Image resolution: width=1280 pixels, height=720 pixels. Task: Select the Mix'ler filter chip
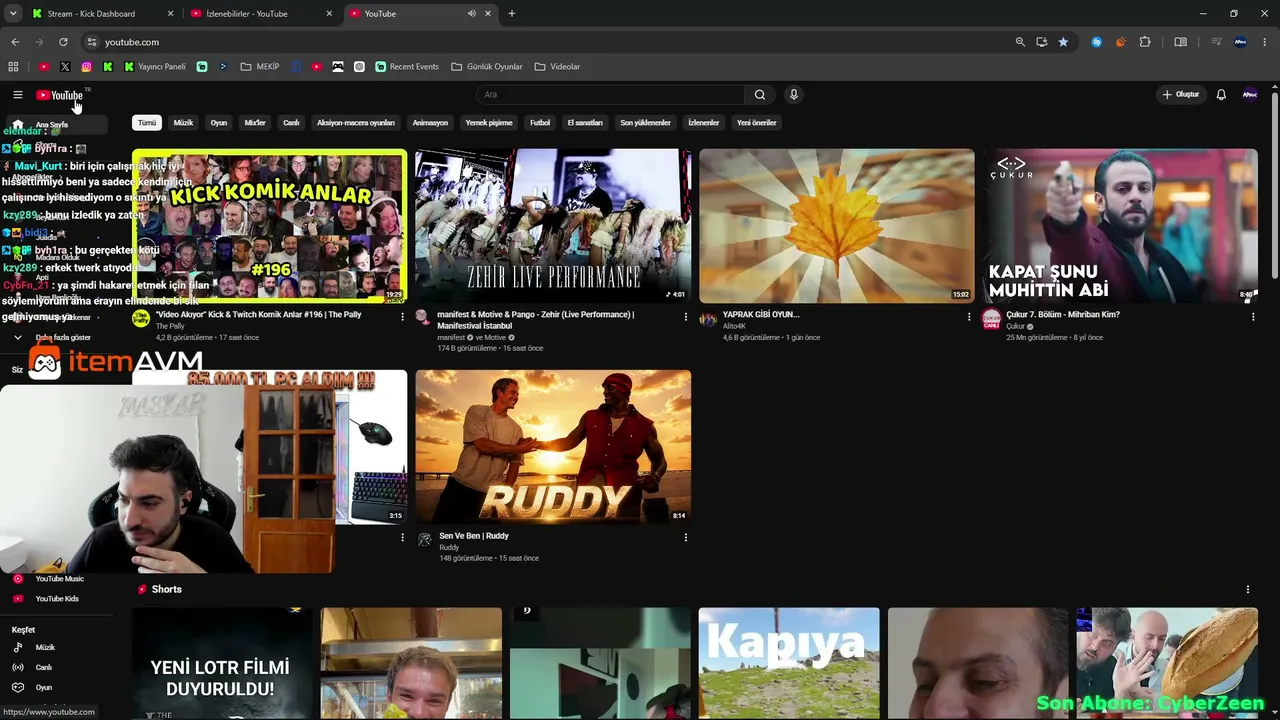255,123
